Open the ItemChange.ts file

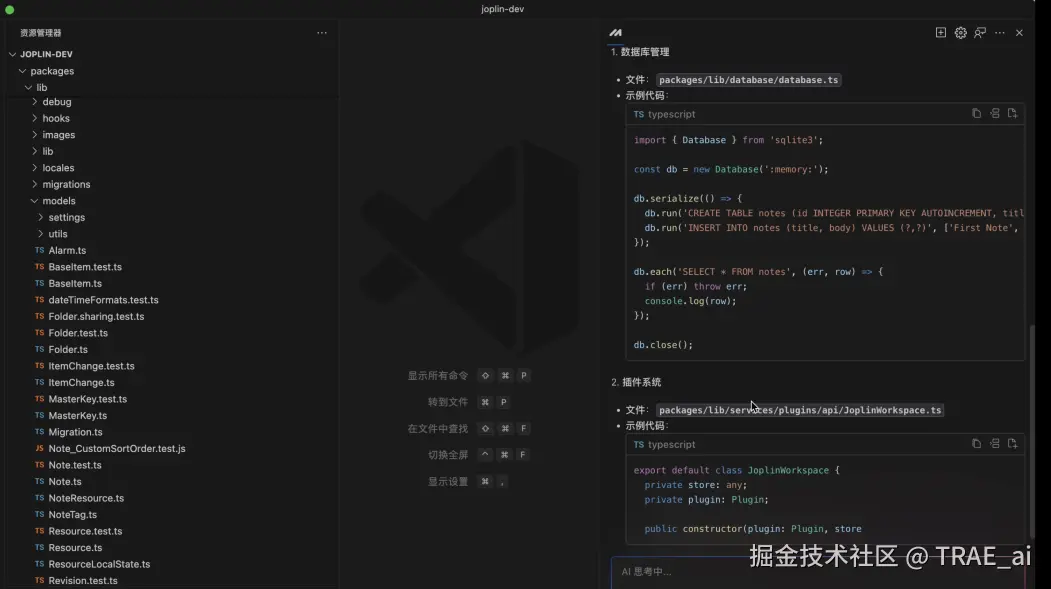[x=81, y=383]
